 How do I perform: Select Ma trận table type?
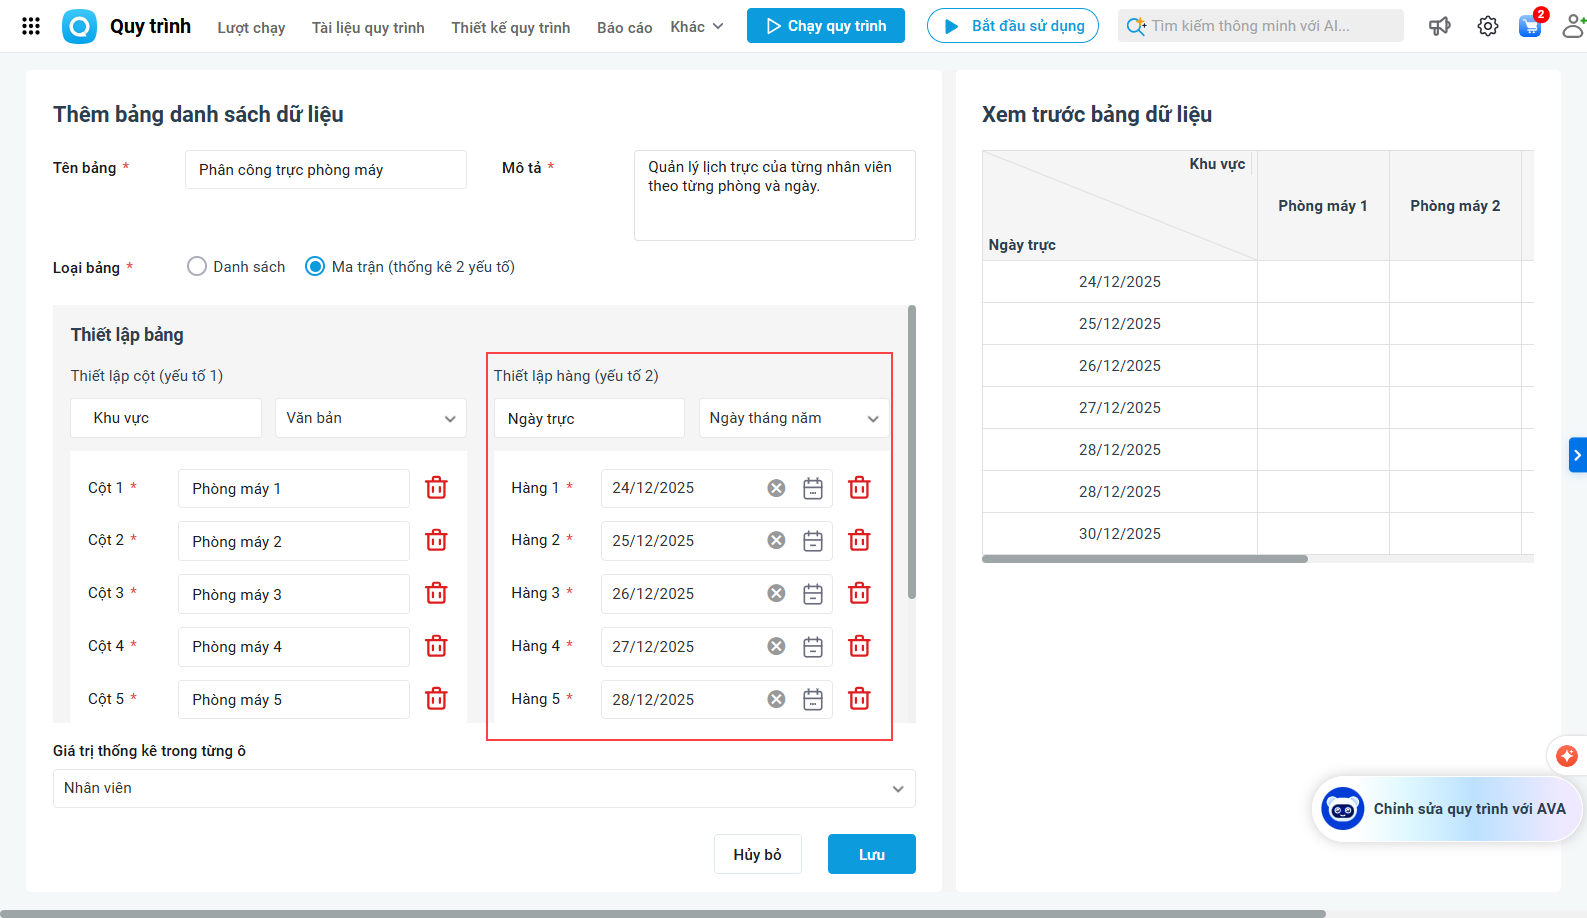point(315,267)
